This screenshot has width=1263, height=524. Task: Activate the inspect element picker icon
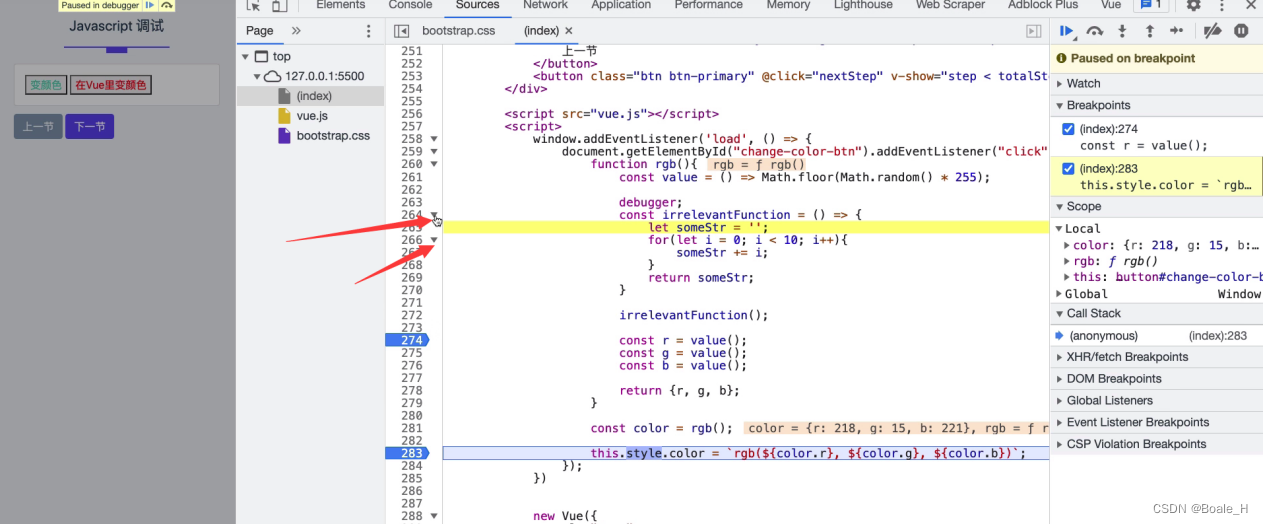pyautogui.click(x=253, y=5)
